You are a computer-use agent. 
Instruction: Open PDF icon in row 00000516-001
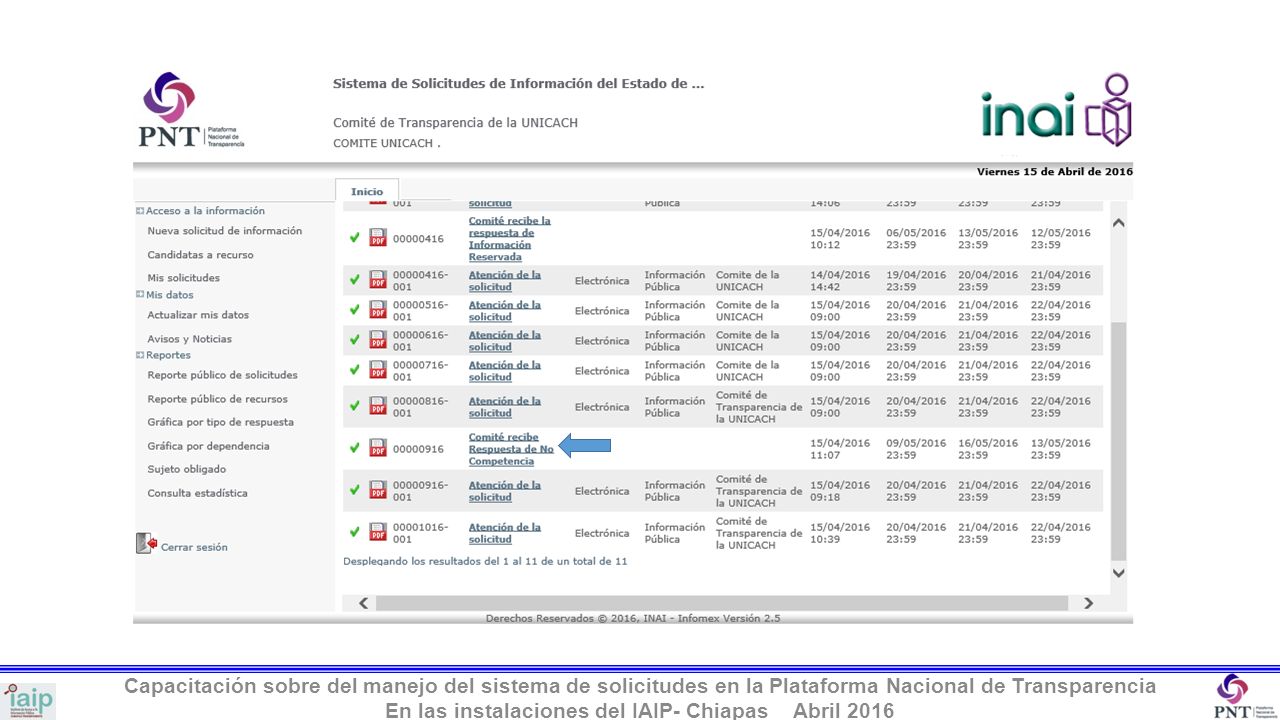(378, 310)
